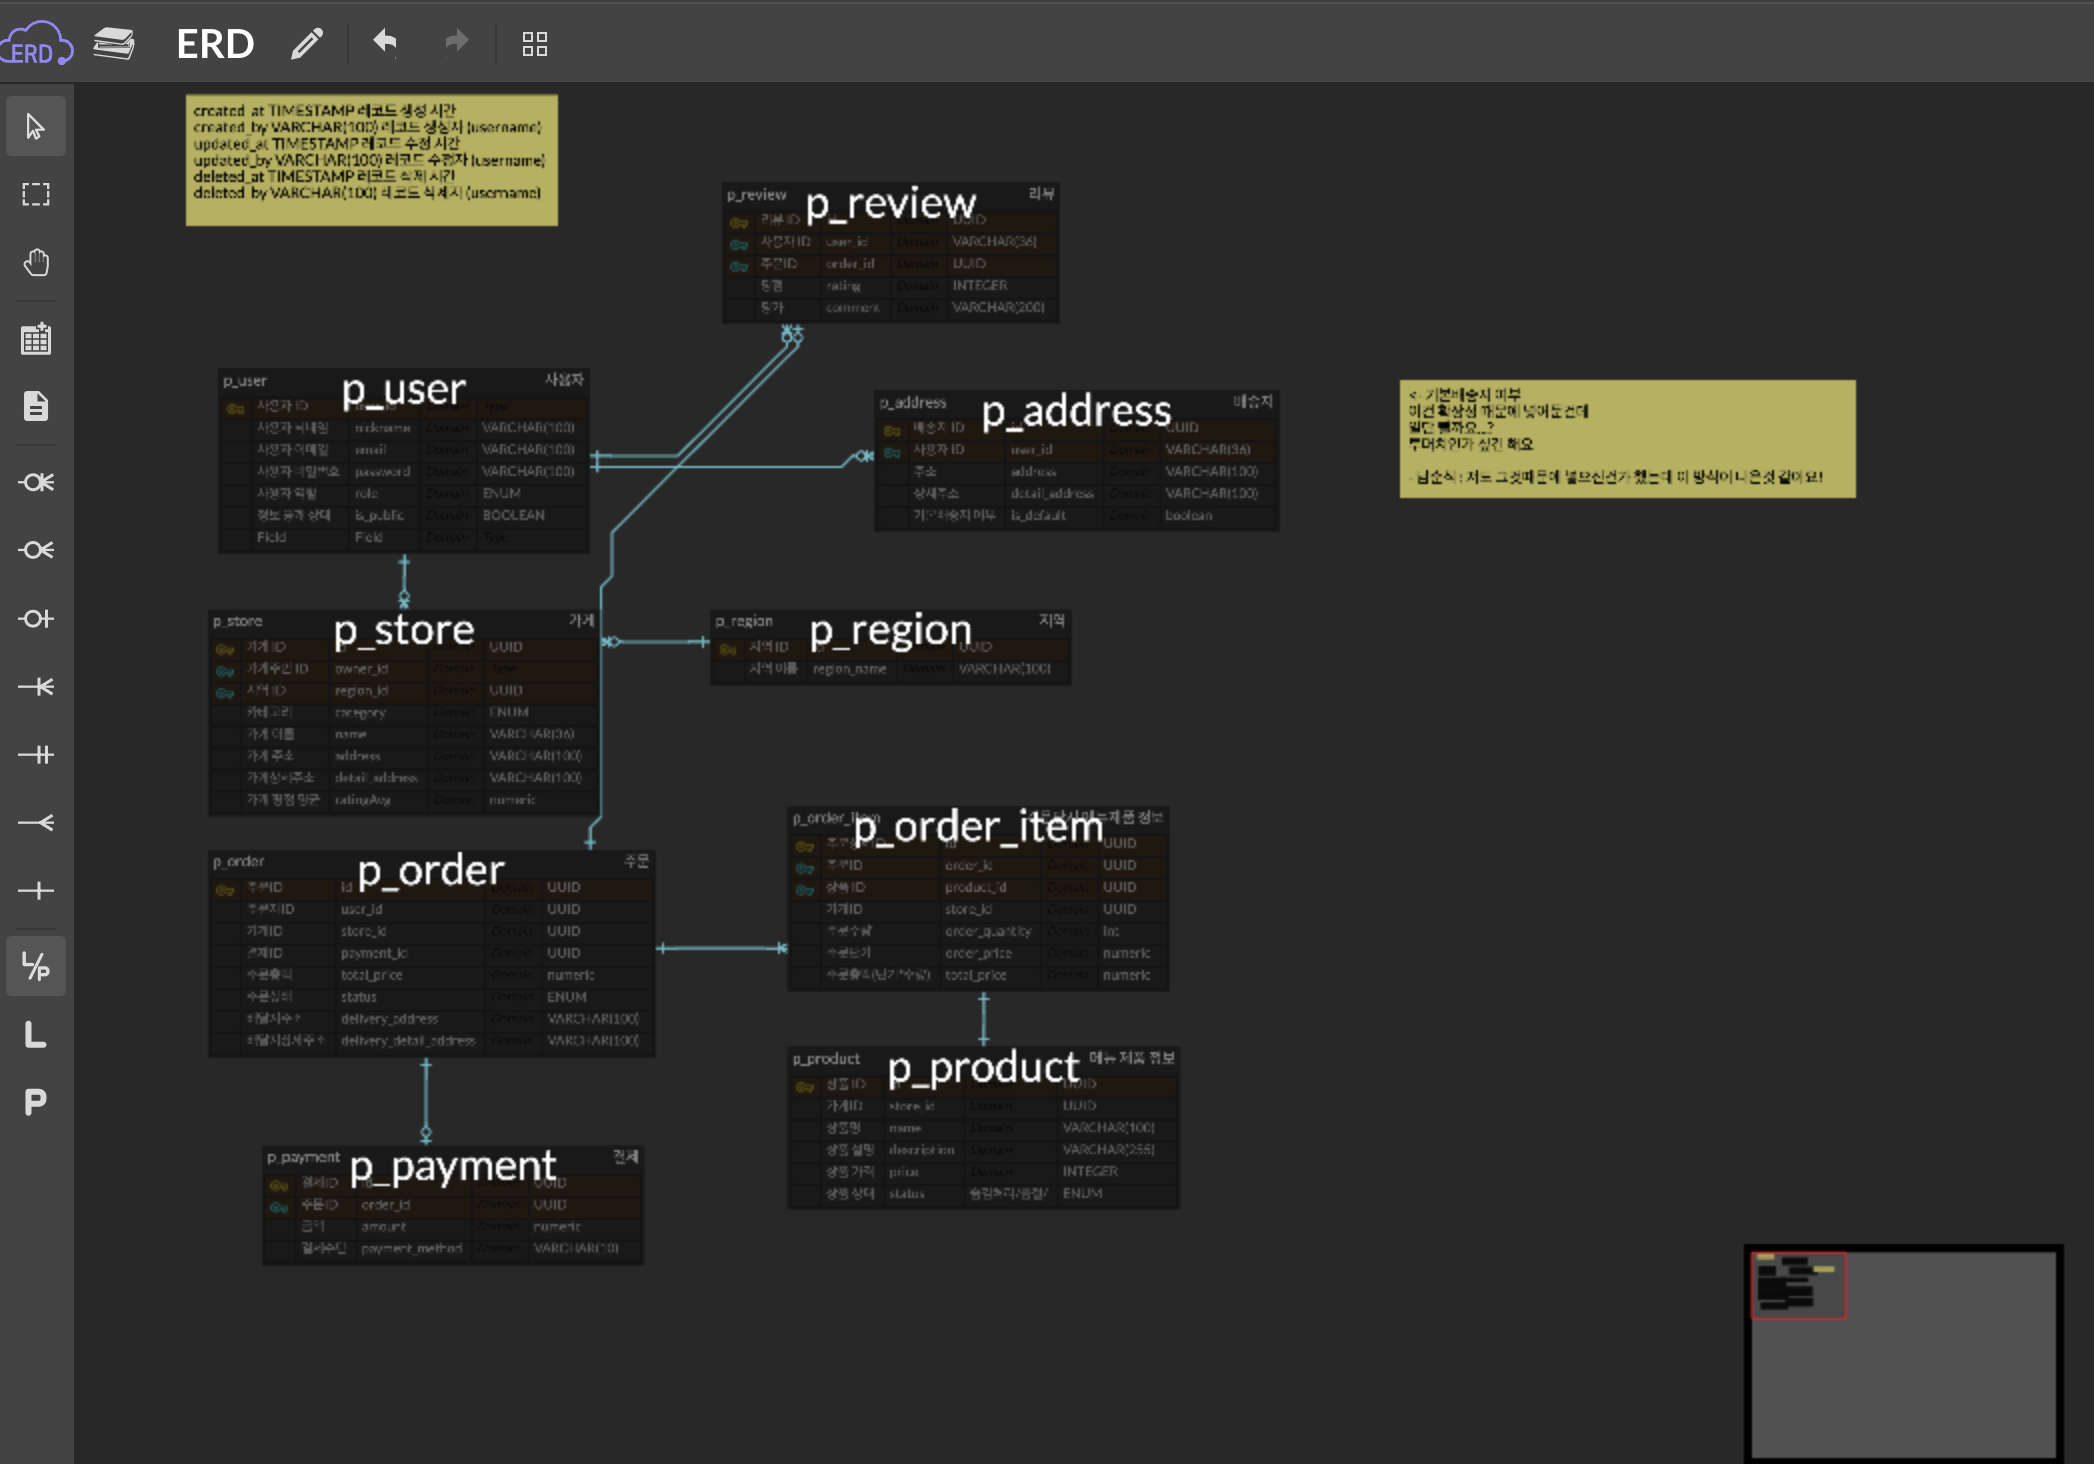Click the pencil edit title icon
The width and height of the screenshot is (2094, 1464).
(307, 44)
